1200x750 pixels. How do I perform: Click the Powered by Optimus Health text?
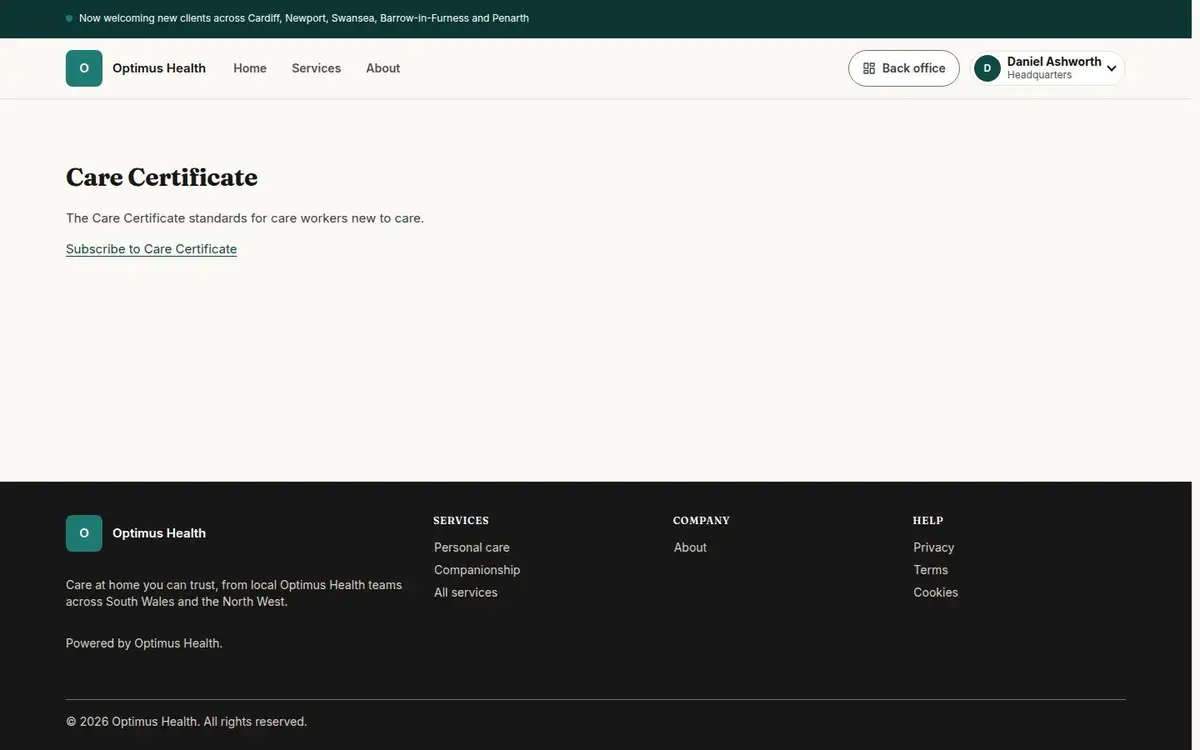click(x=144, y=643)
